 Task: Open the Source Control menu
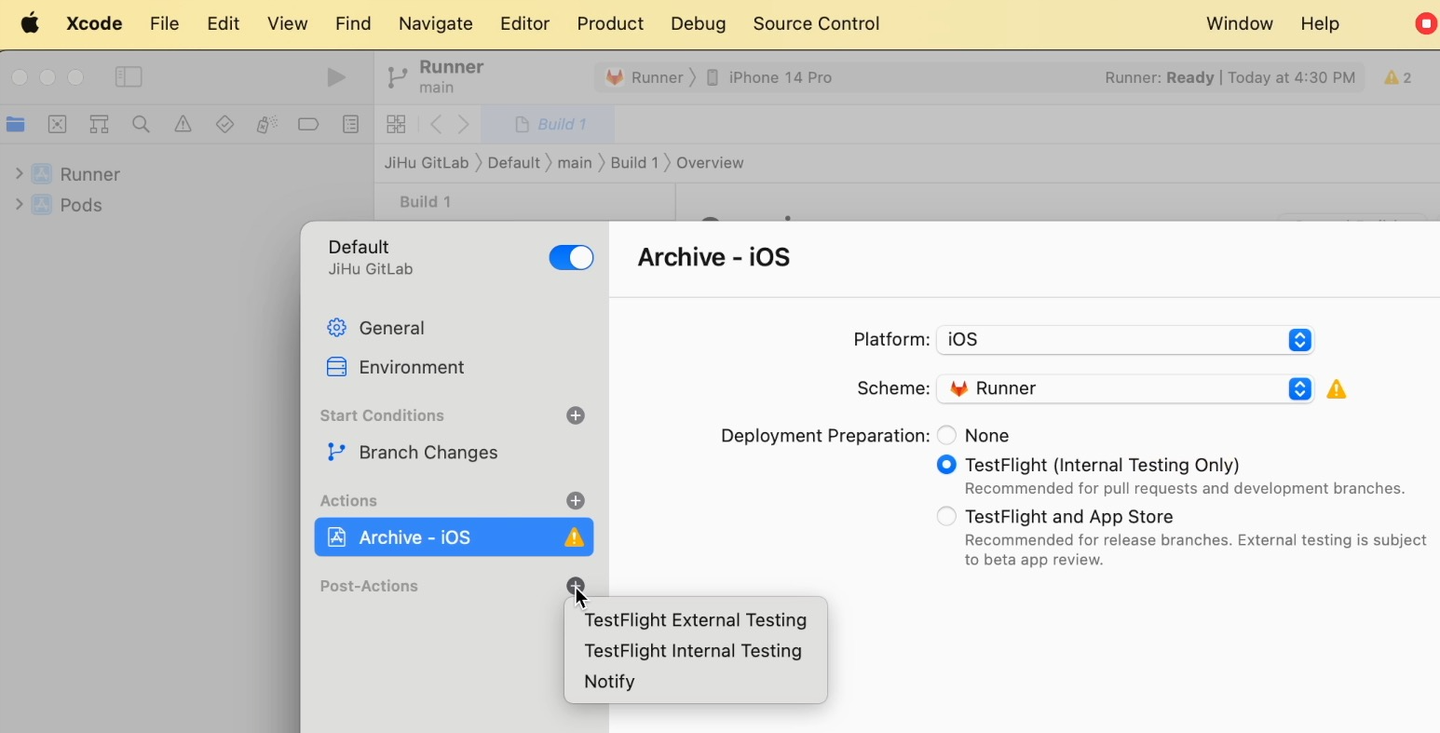click(816, 23)
